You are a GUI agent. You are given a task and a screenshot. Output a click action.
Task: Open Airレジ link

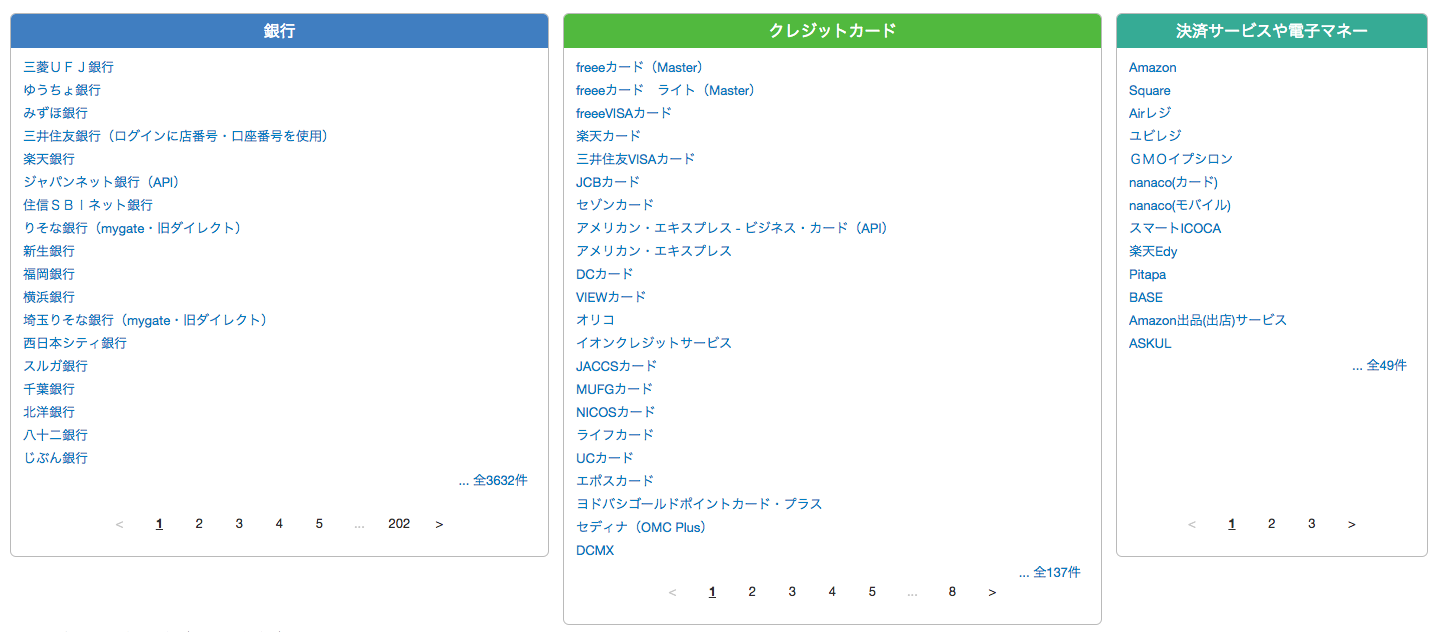[x=1150, y=113]
